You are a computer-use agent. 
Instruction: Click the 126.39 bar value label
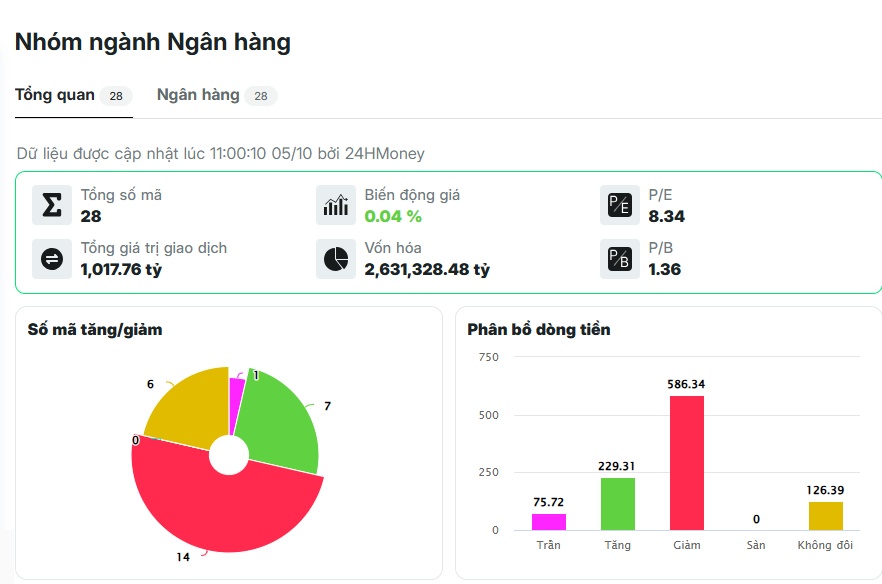[x=825, y=491]
